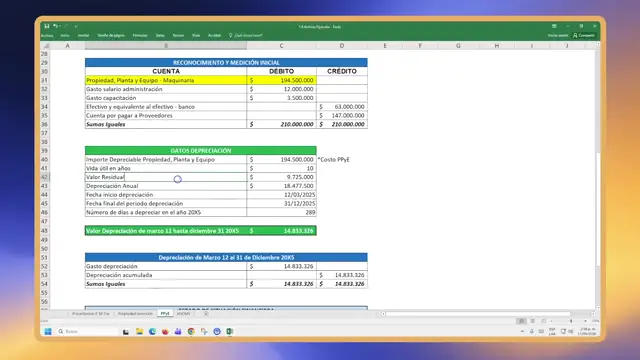The height and width of the screenshot is (360, 640).
Task: Select the DATOS DEPRECIACIÓN header cell
Action: click(200, 151)
